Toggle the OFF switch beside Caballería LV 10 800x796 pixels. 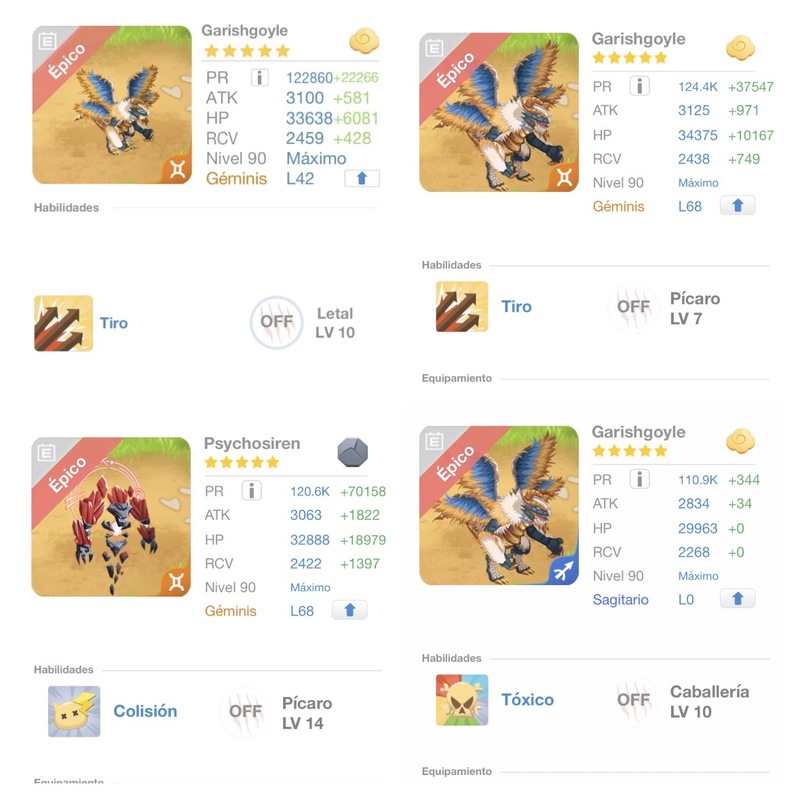click(633, 700)
